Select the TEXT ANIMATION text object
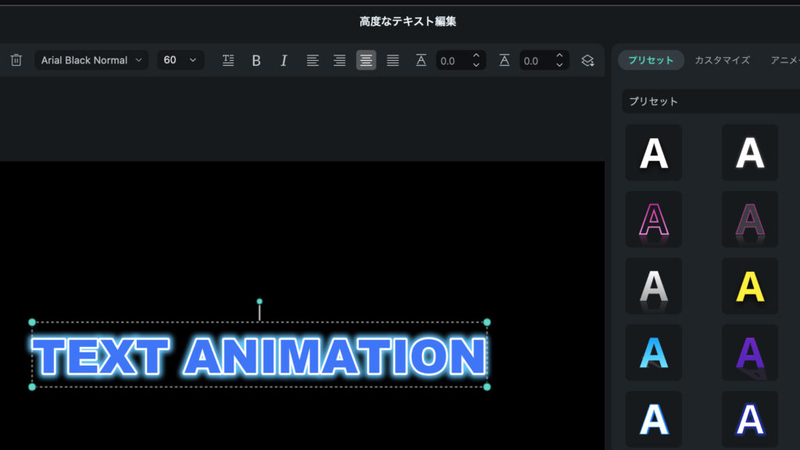 pyautogui.click(x=259, y=356)
